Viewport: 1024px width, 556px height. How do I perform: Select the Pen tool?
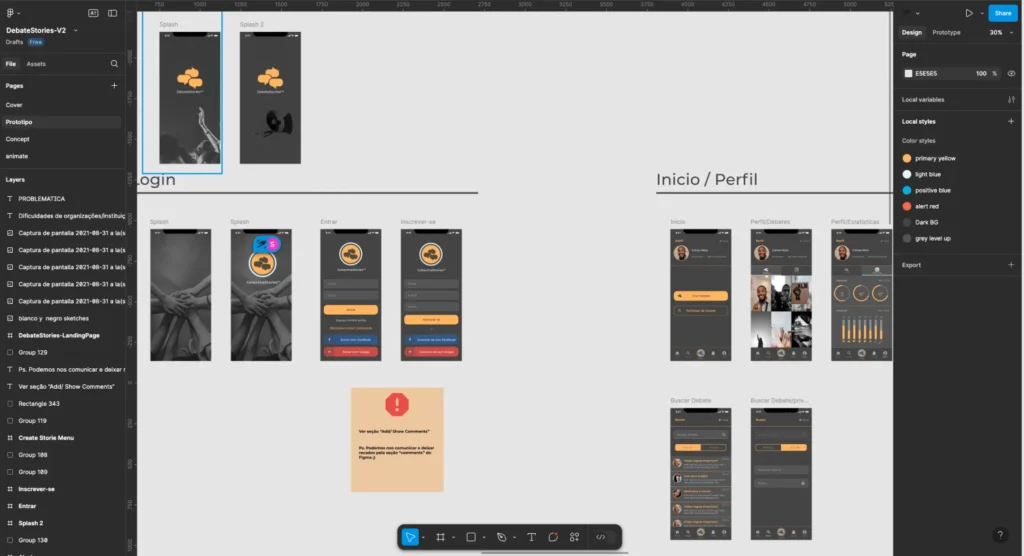click(x=502, y=537)
